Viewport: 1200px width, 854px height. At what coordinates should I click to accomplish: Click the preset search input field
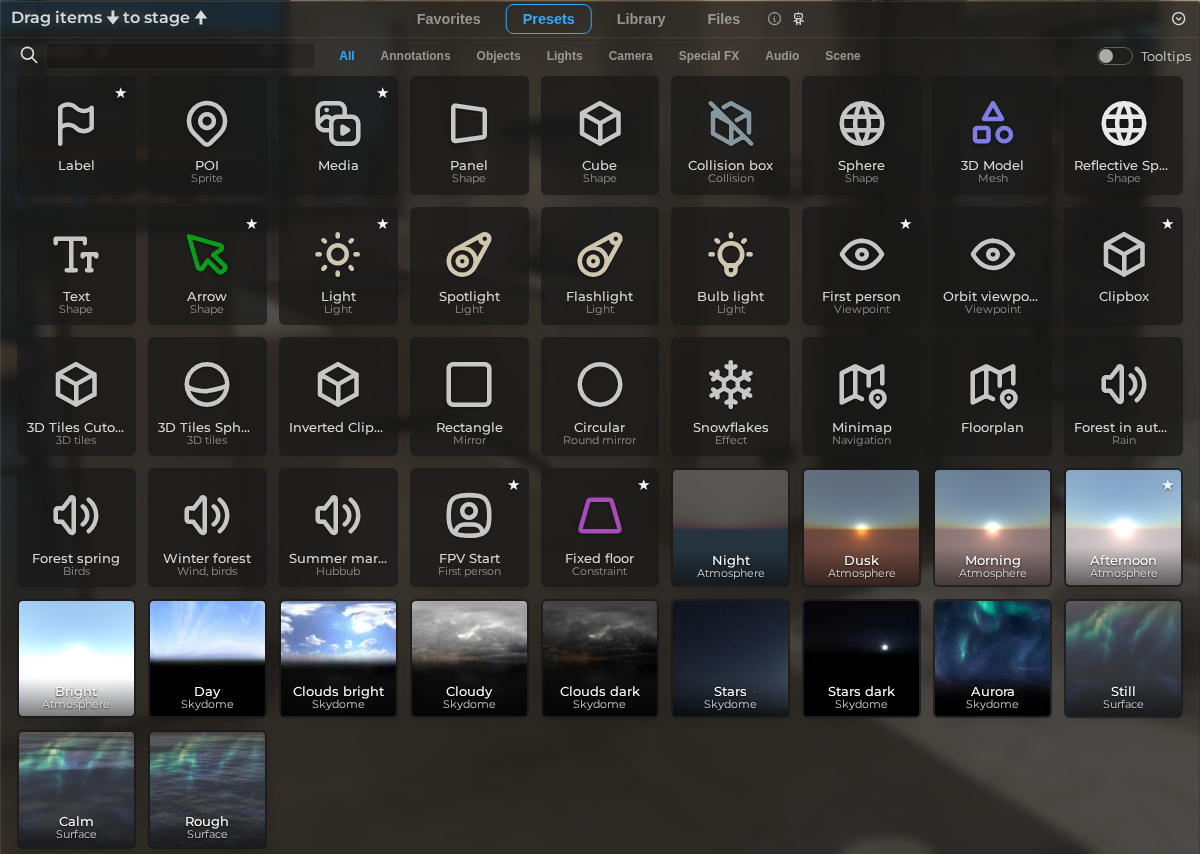pyautogui.click(x=180, y=56)
